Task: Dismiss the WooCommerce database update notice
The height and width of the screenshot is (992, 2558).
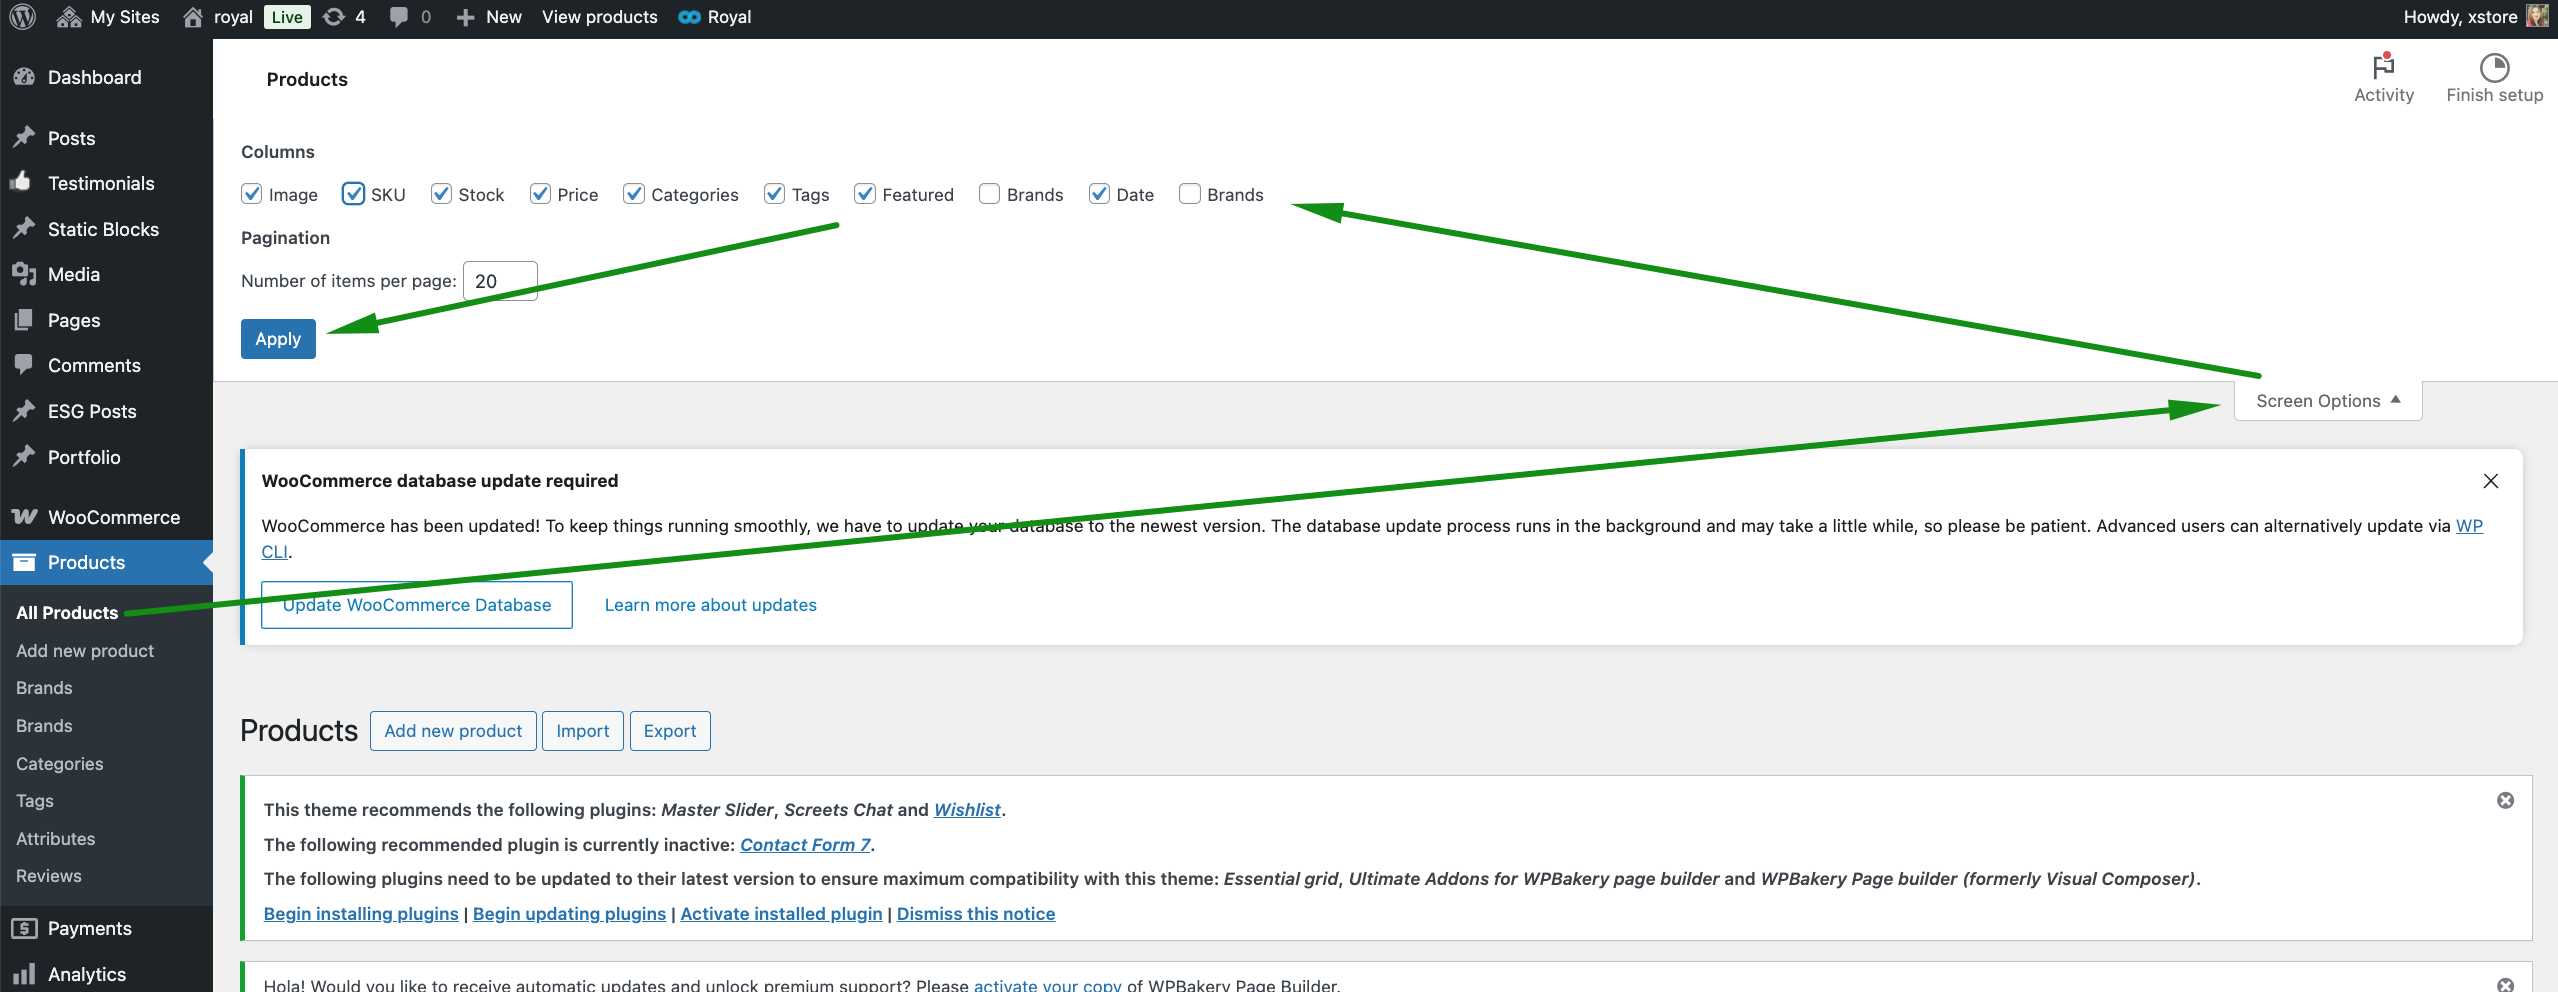Action: [x=2491, y=481]
